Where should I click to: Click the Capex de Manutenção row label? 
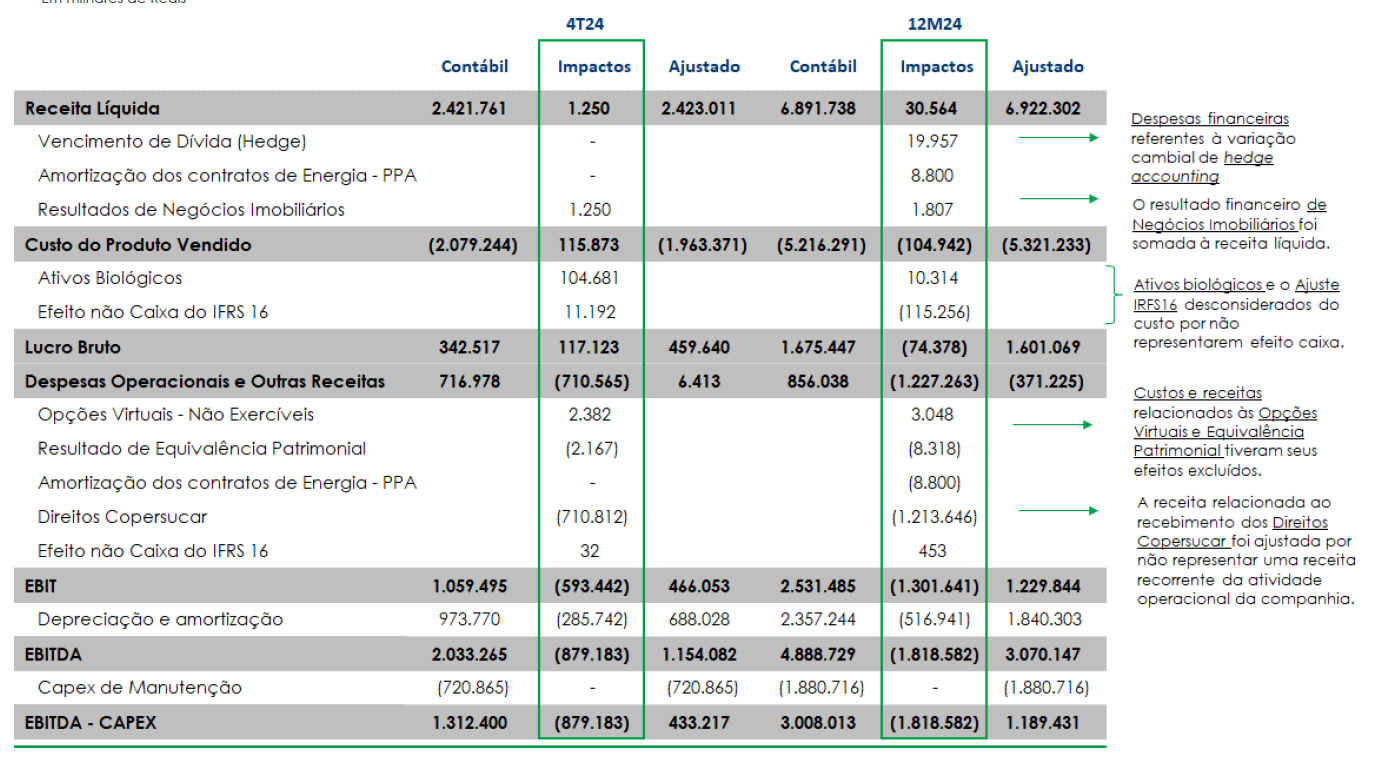tap(139, 688)
